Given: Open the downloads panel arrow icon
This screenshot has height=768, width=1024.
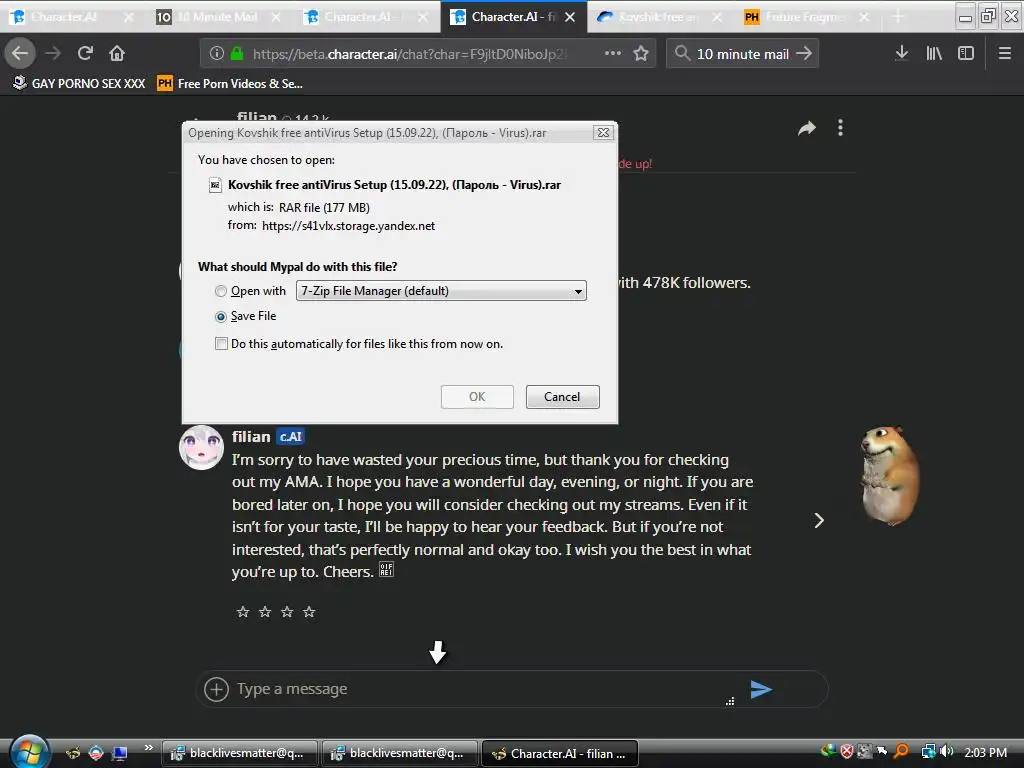Looking at the screenshot, I should pos(901,54).
